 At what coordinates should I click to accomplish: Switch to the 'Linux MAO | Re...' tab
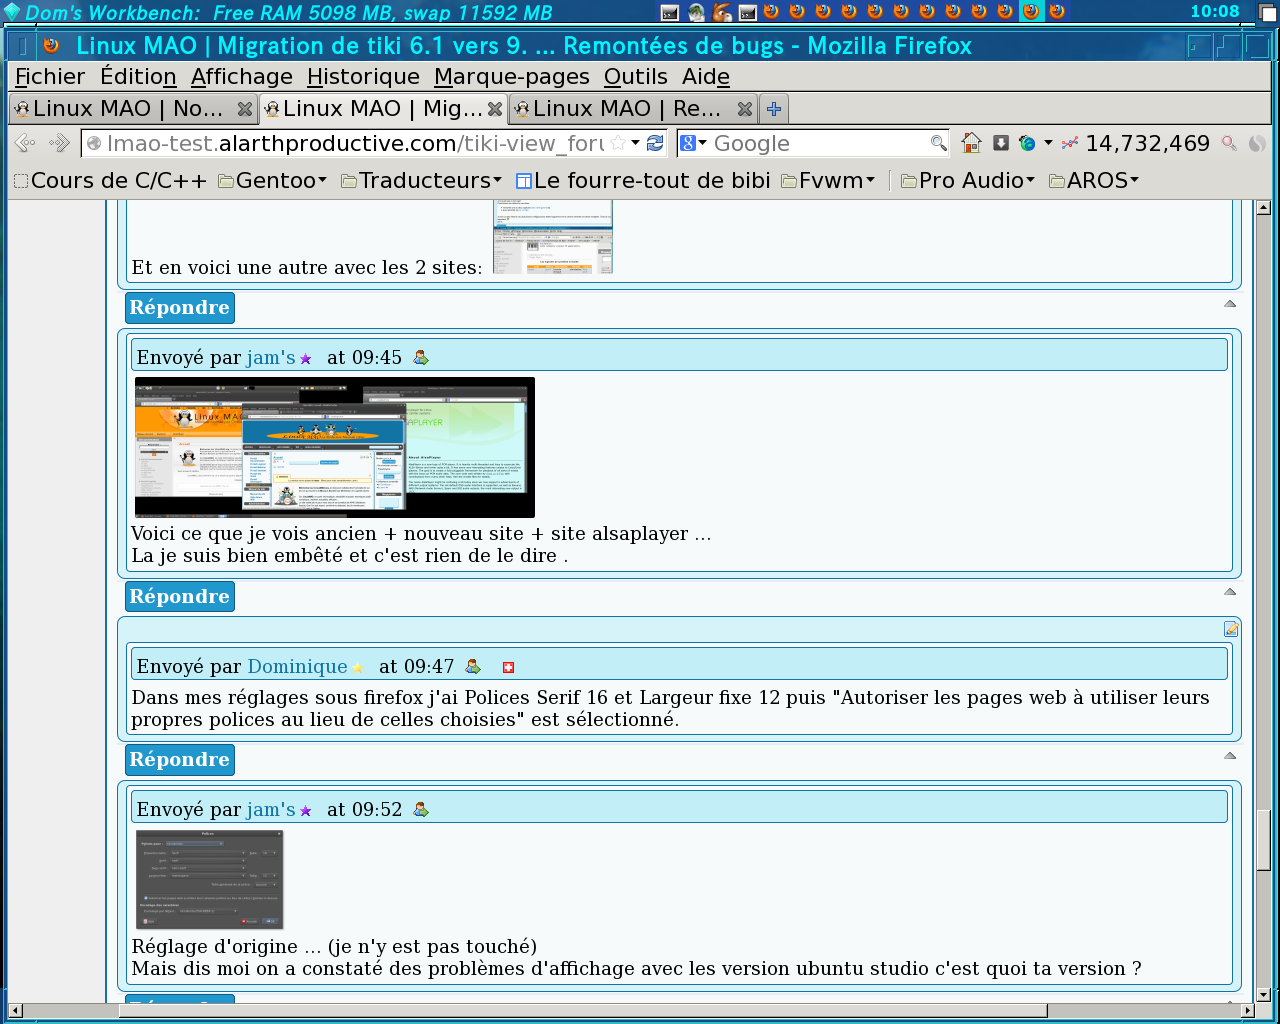point(633,108)
